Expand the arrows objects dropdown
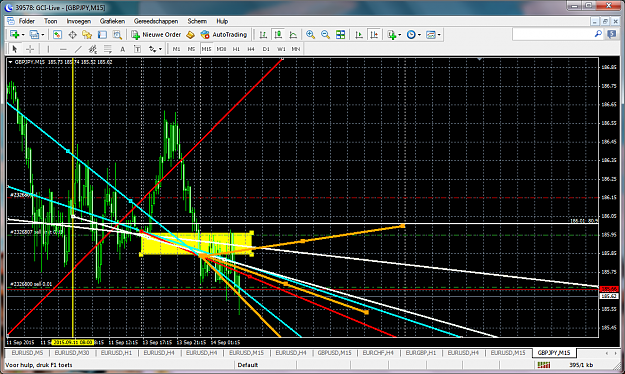 click(161, 49)
